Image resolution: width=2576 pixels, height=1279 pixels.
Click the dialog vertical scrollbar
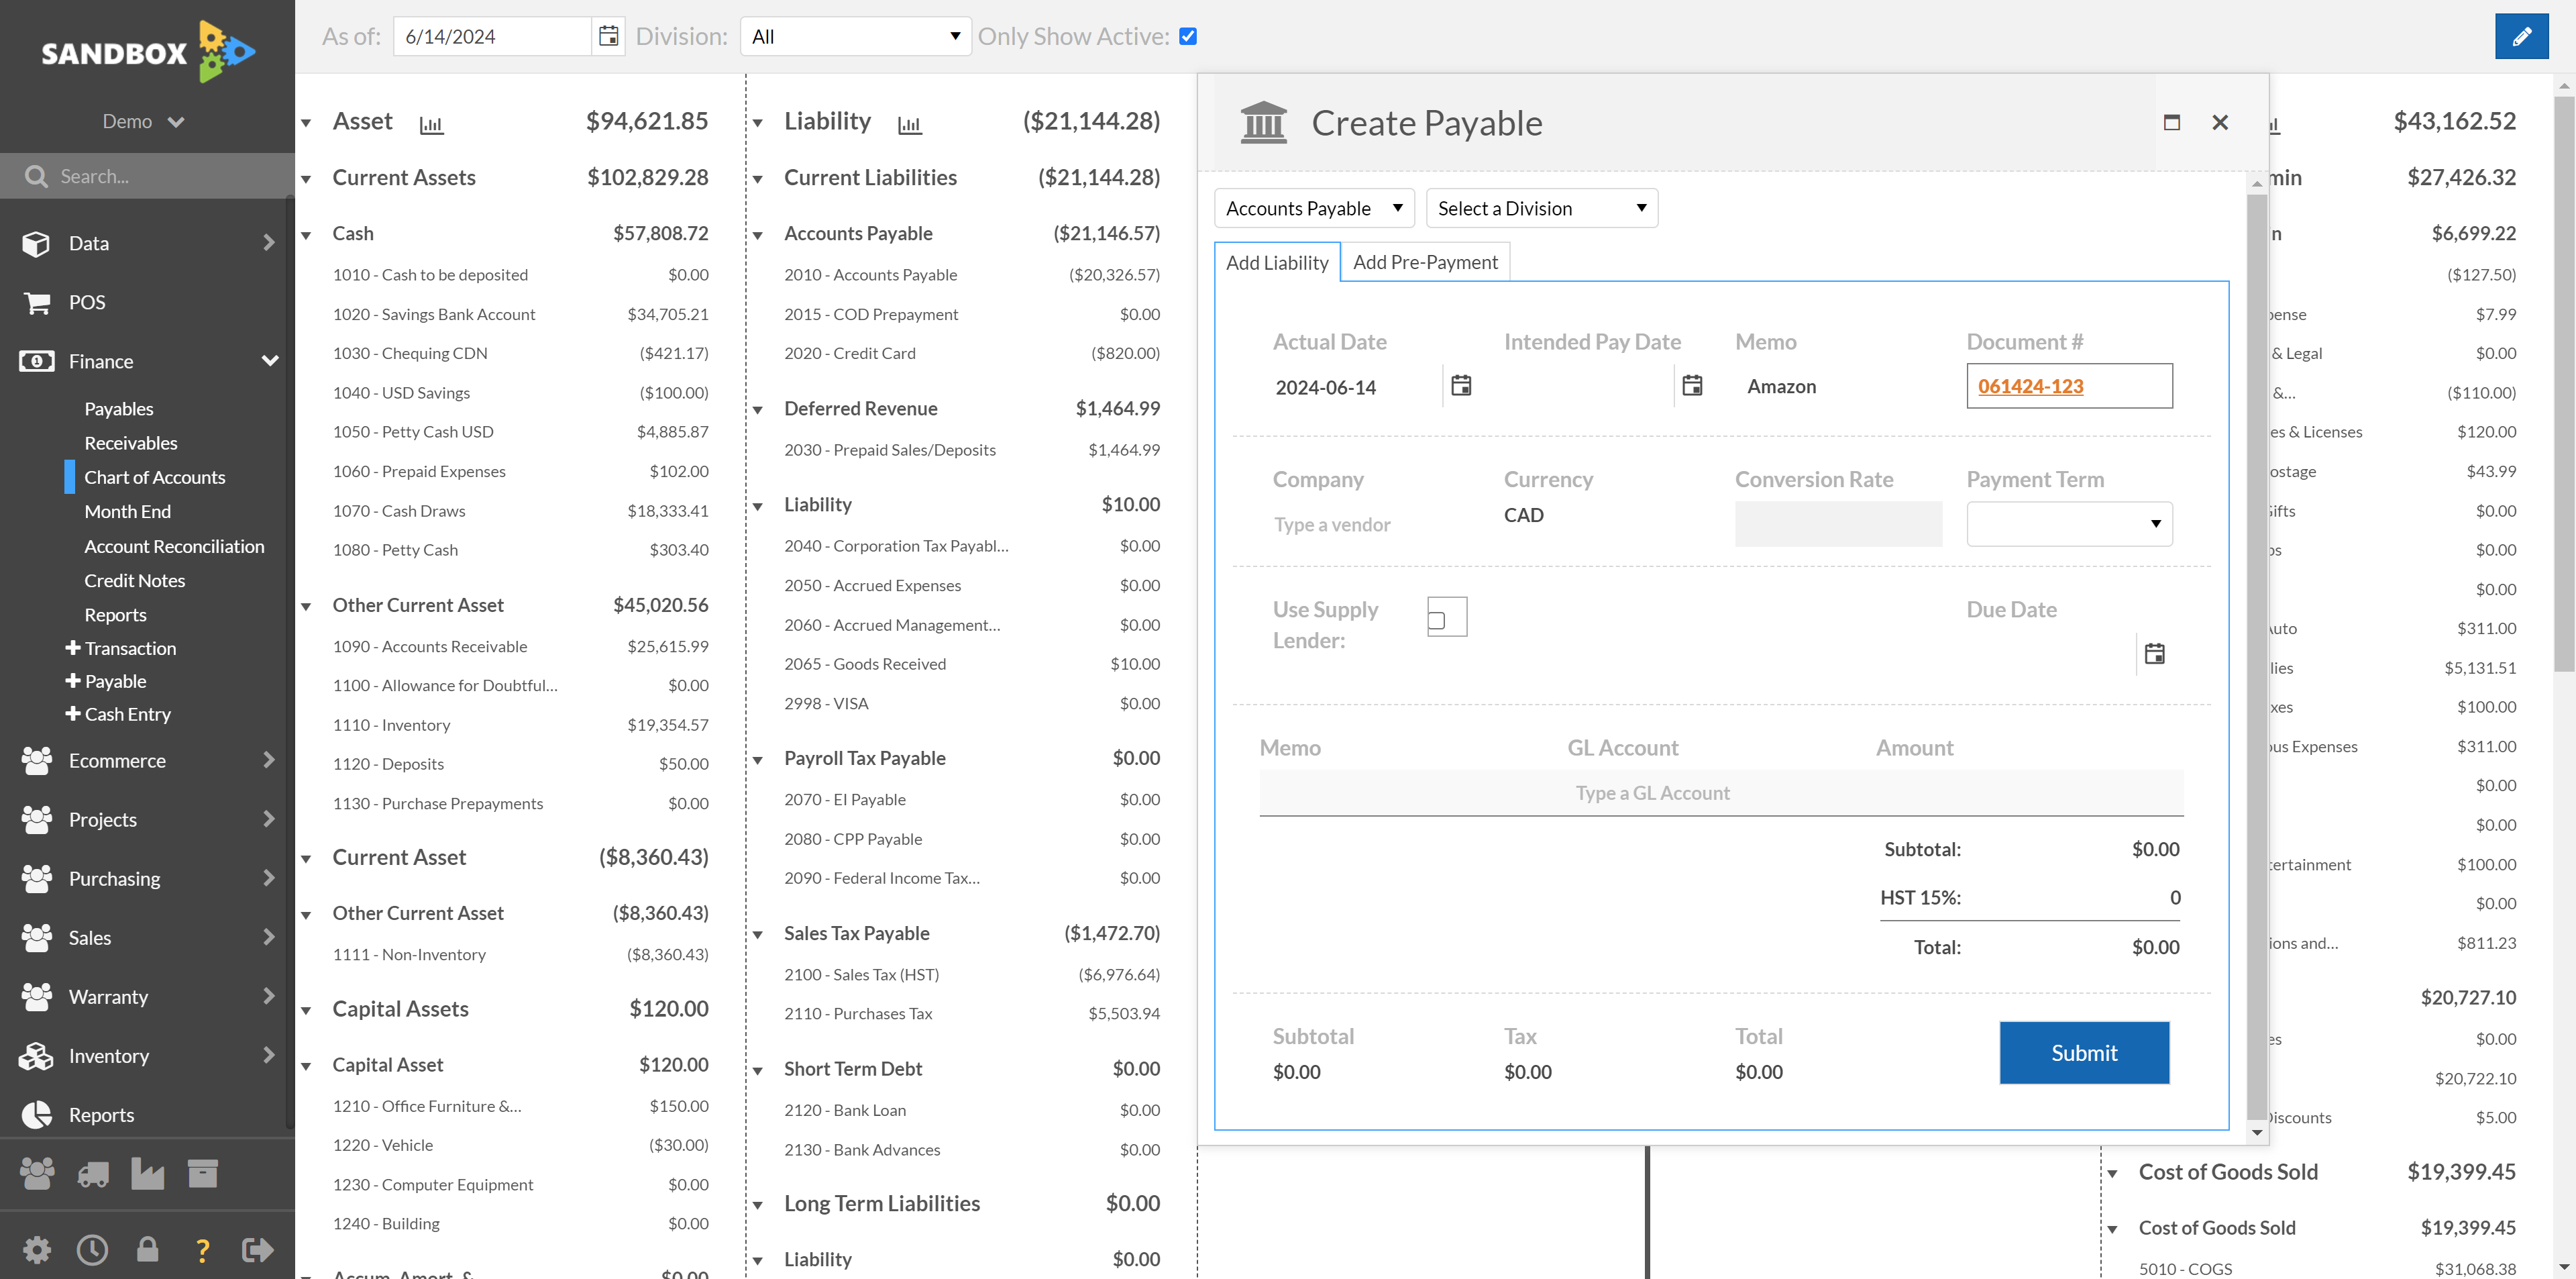[x=2256, y=658]
